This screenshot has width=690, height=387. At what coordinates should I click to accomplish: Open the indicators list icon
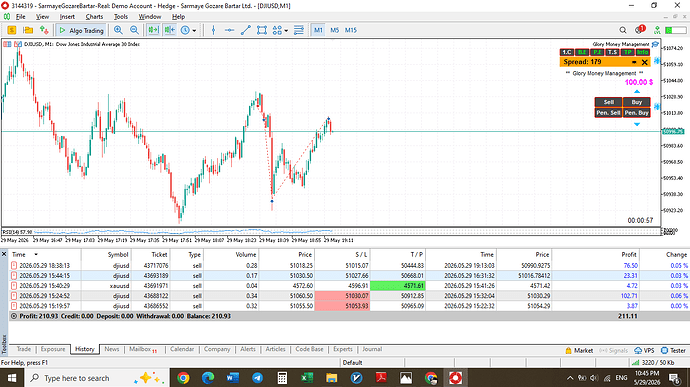click(x=299, y=30)
